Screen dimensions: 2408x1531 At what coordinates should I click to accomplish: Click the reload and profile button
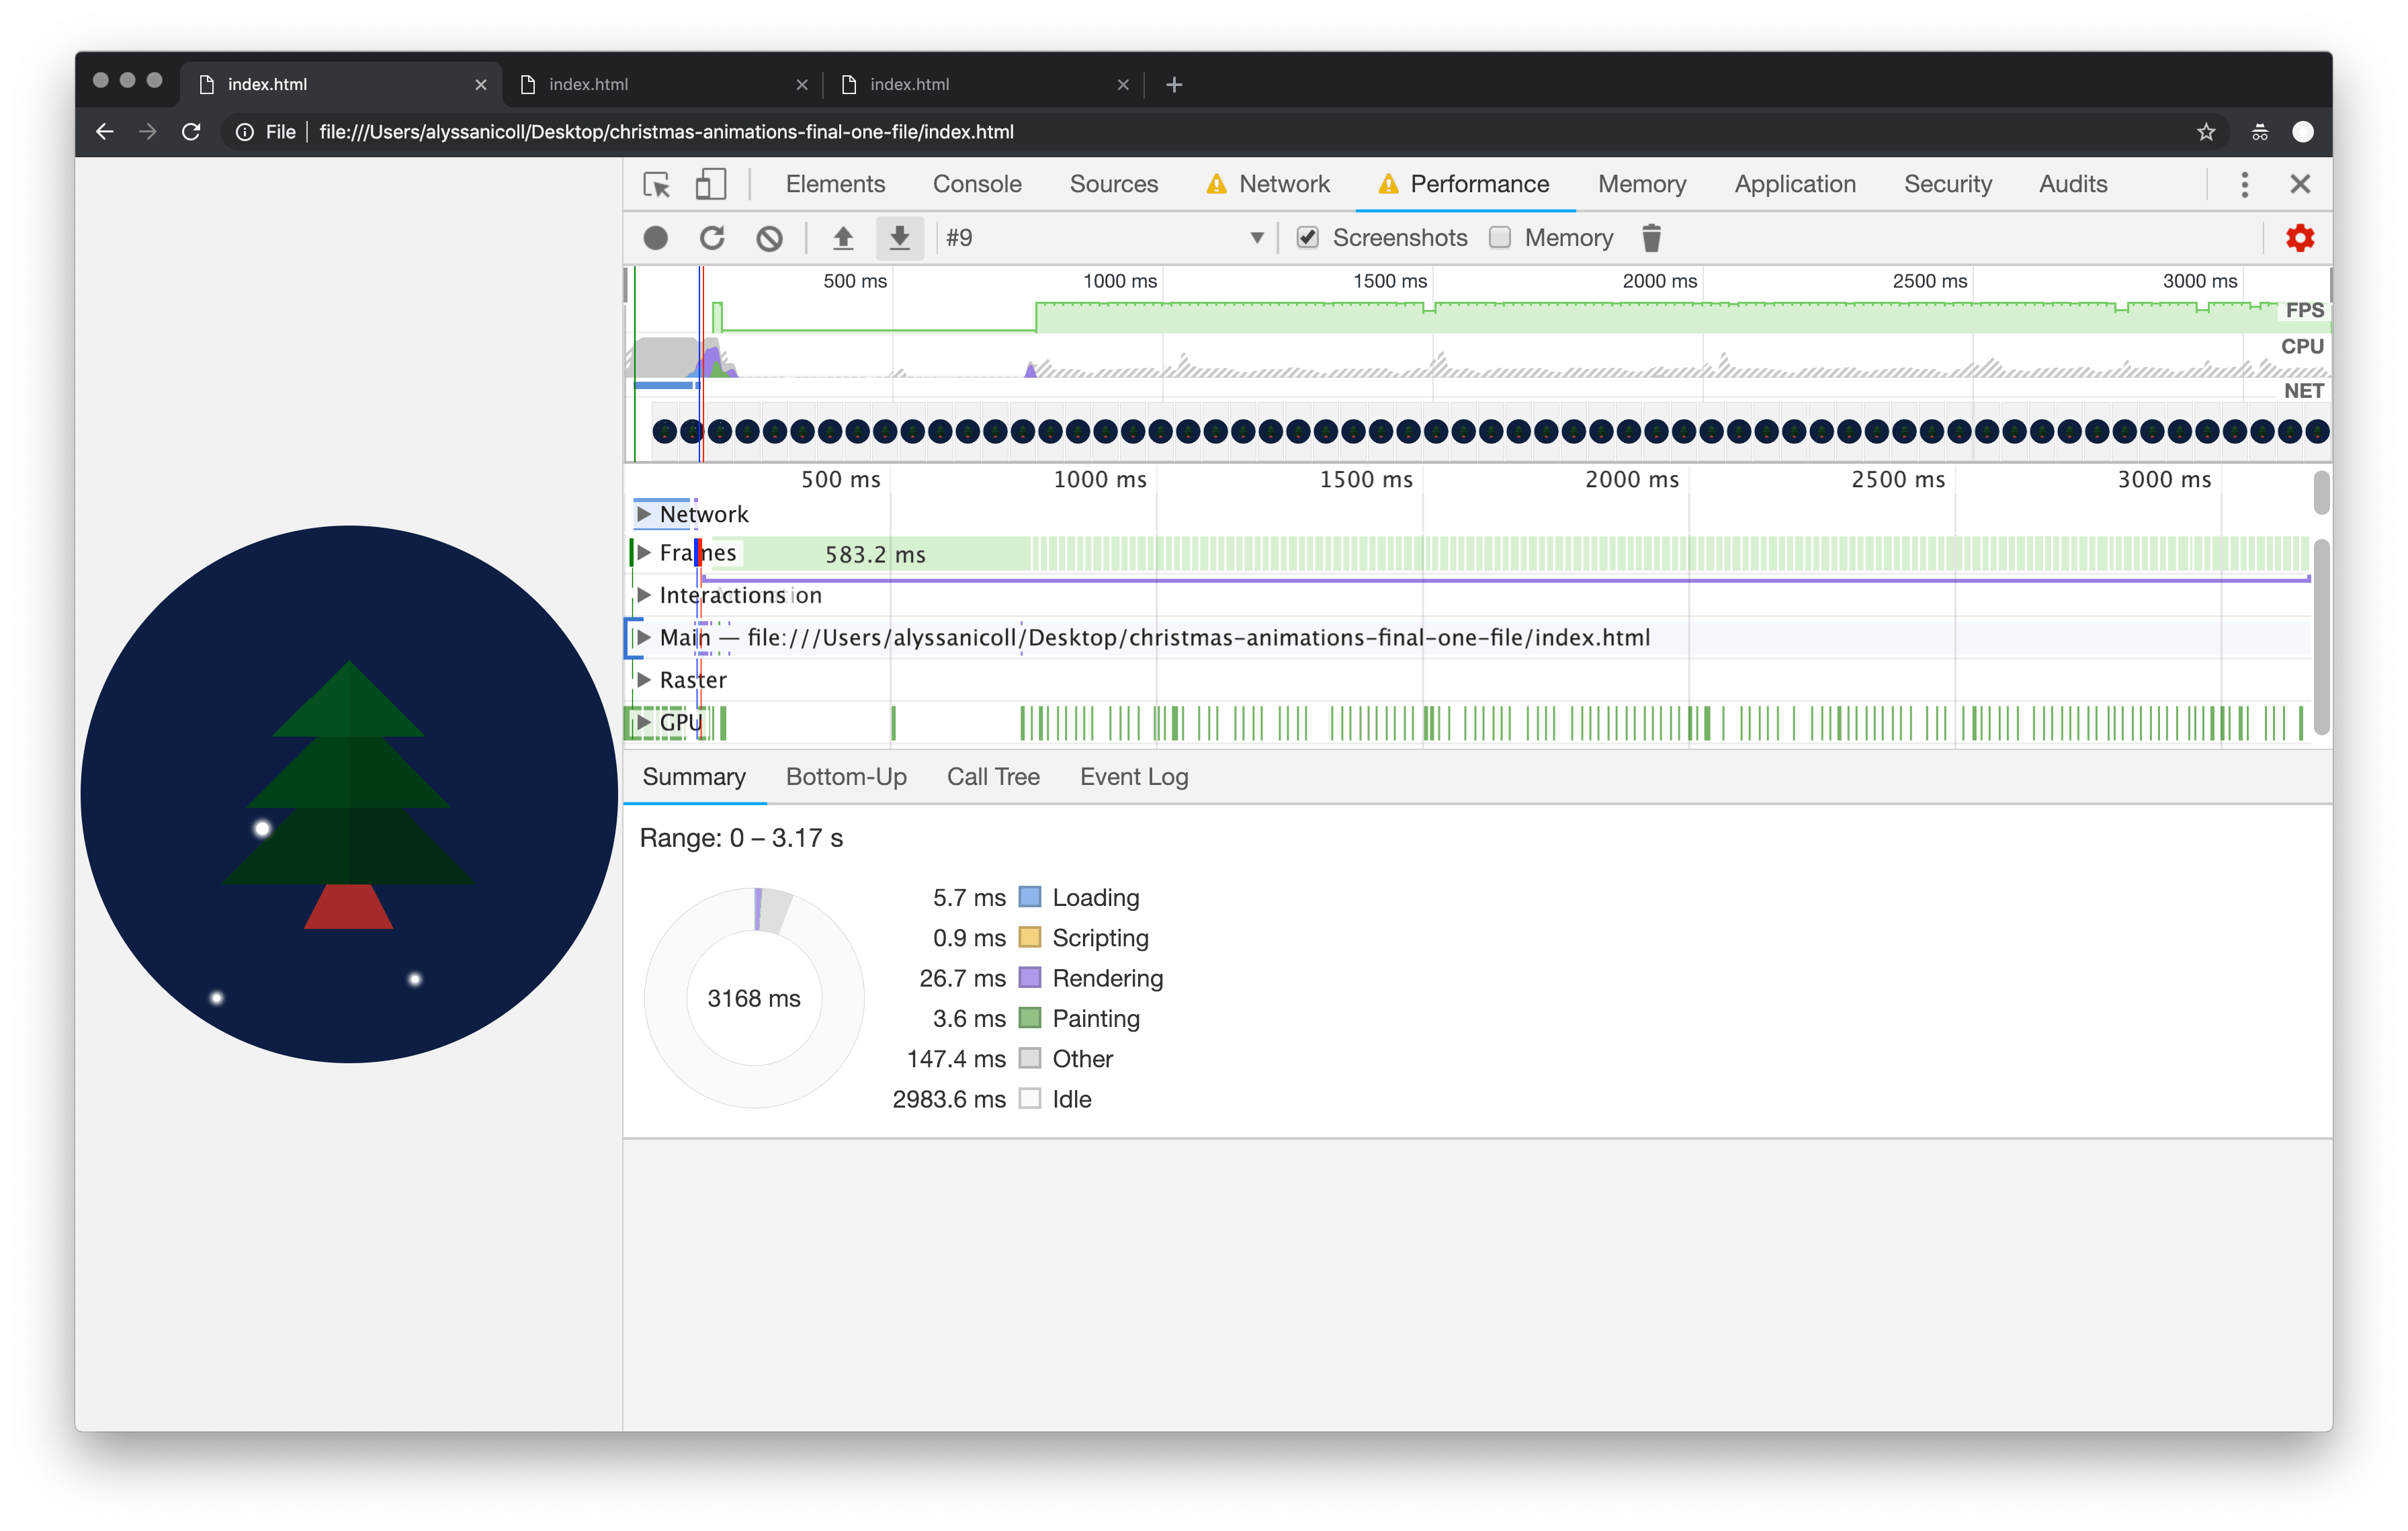711,239
